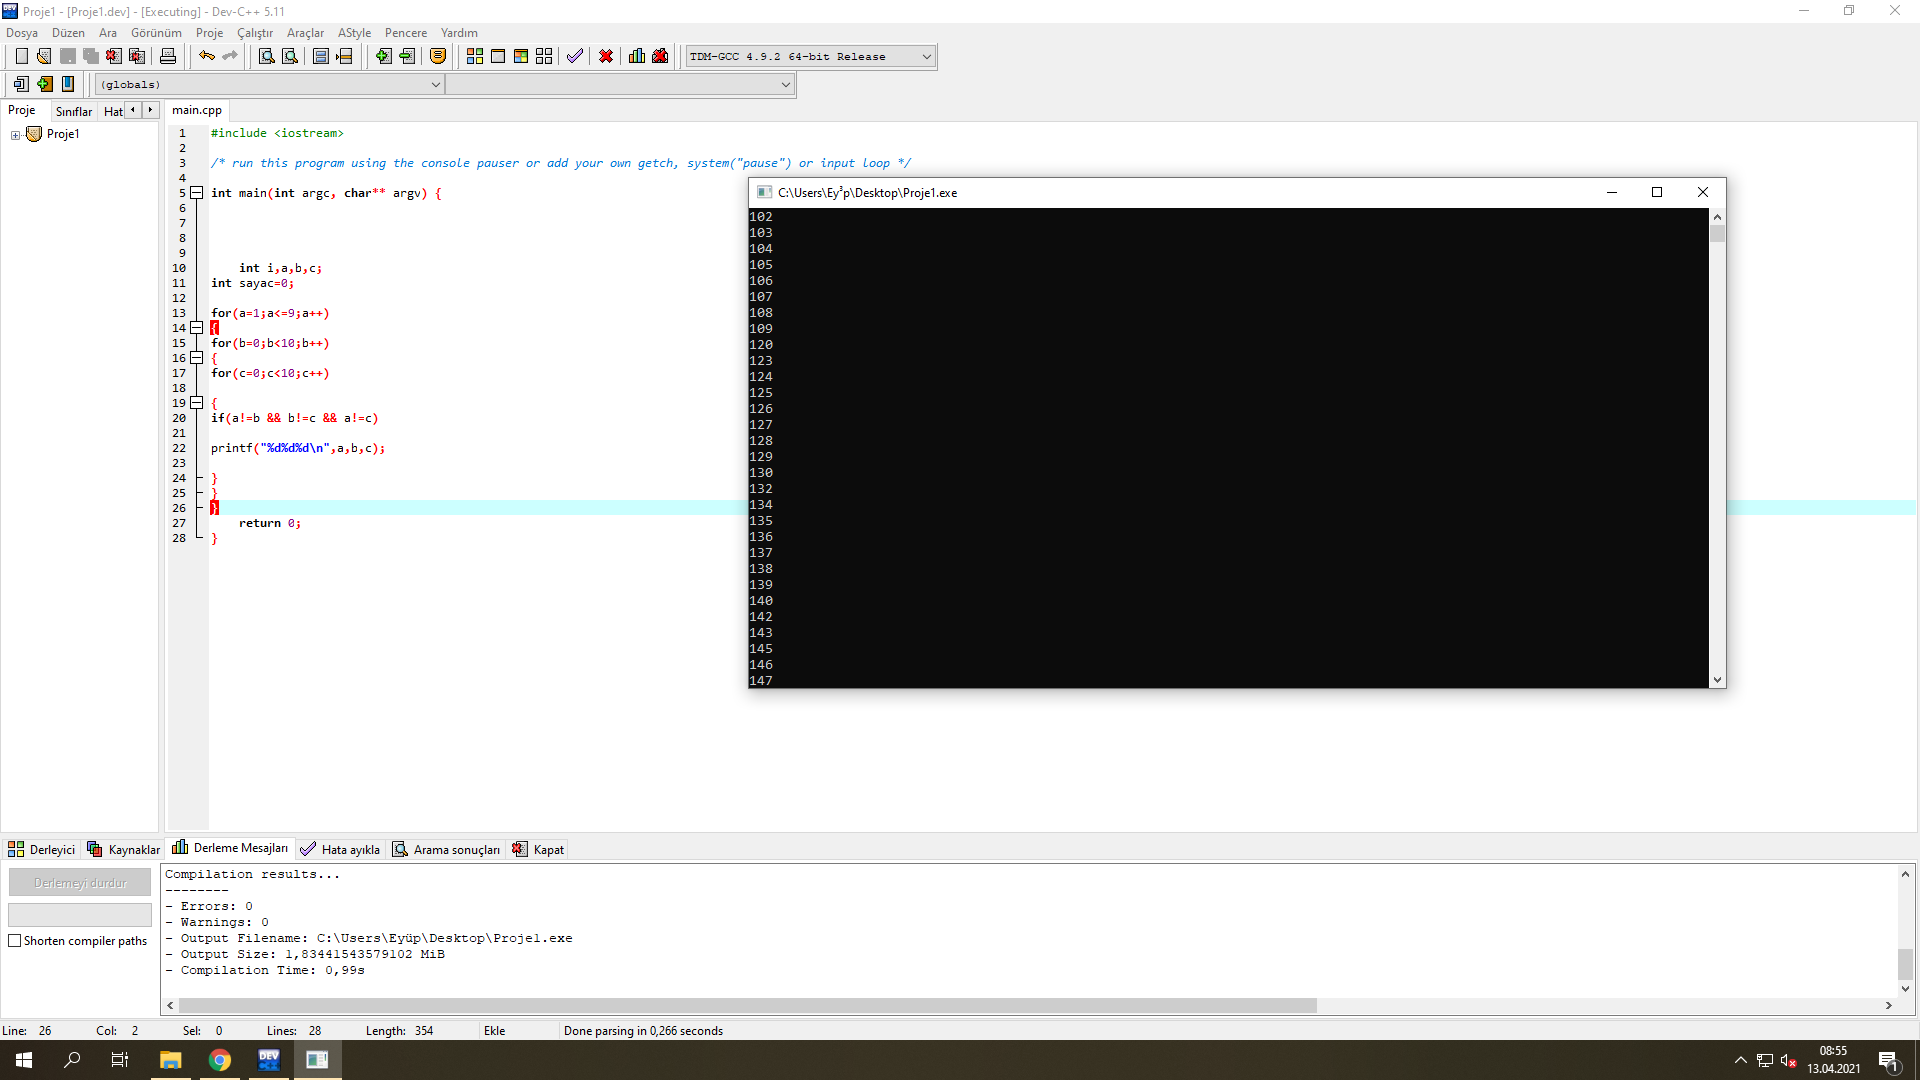
Task: Open the Kaynaklar bottom tab
Action: click(x=124, y=850)
